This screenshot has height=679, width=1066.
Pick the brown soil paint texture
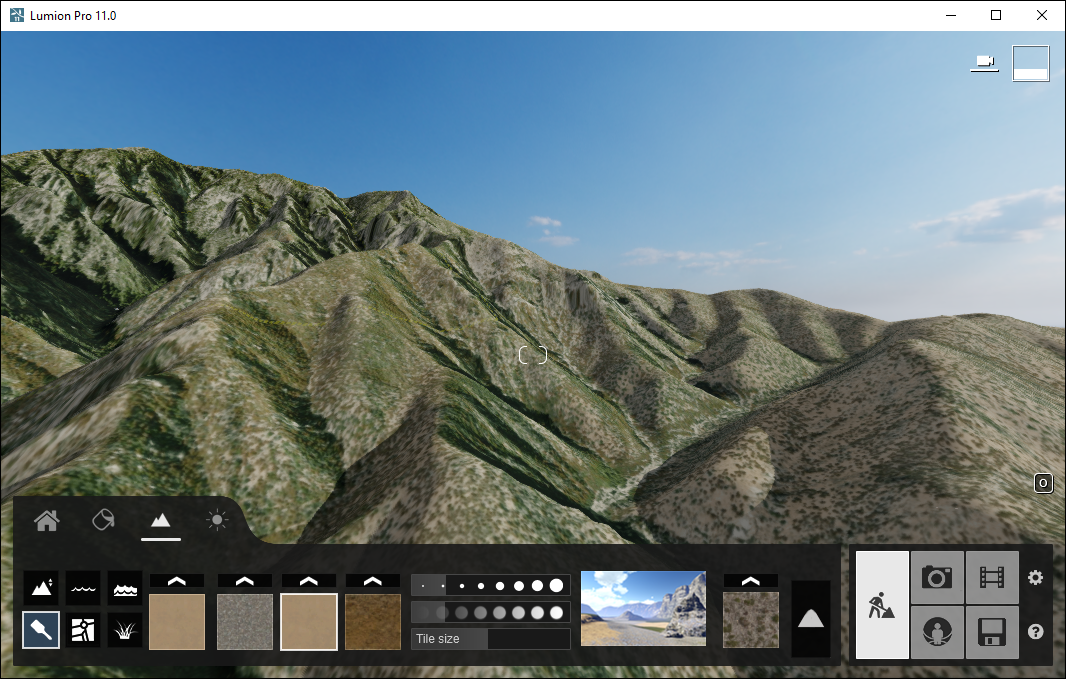click(x=373, y=622)
